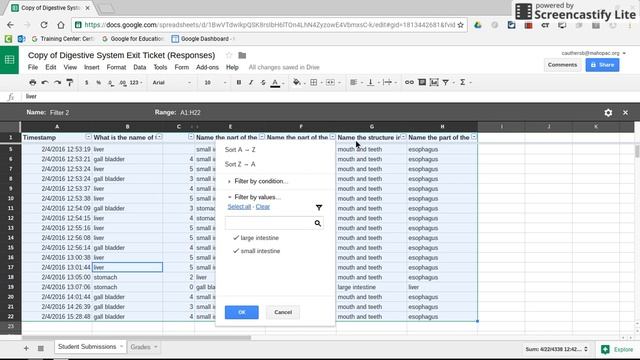Focus the filter values search field
This screenshot has height=360, width=640.
point(274,223)
